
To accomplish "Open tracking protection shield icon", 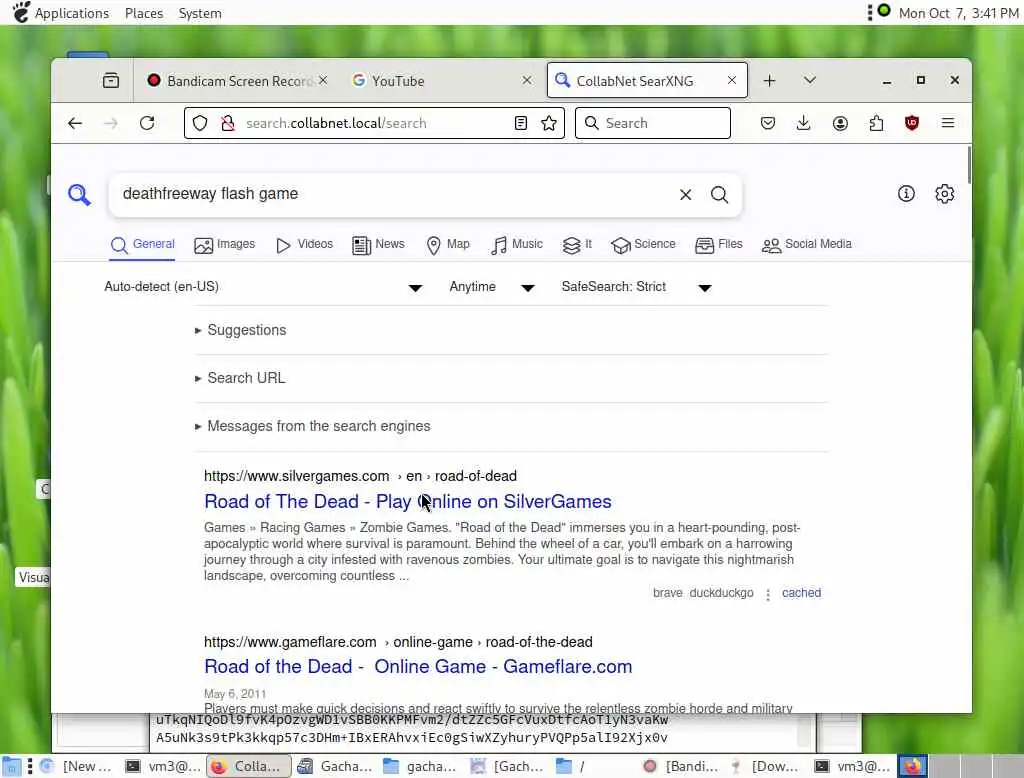I will coord(200,123).
